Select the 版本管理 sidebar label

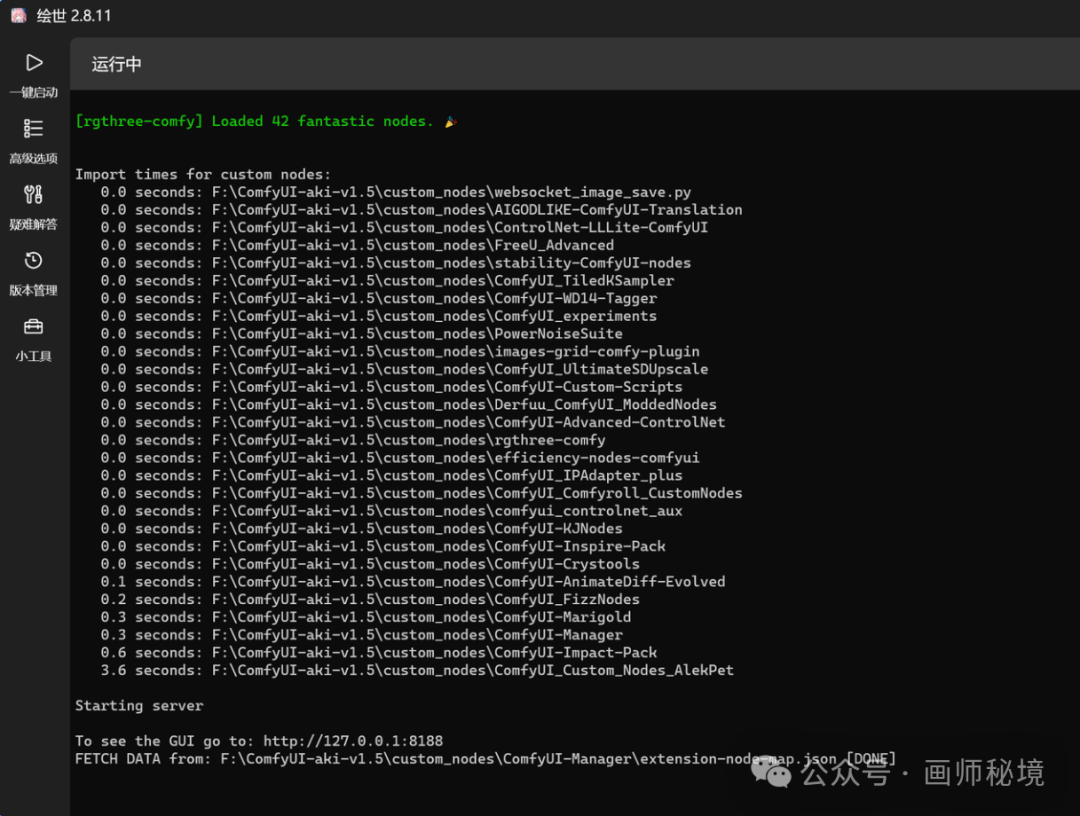point(33,291)
